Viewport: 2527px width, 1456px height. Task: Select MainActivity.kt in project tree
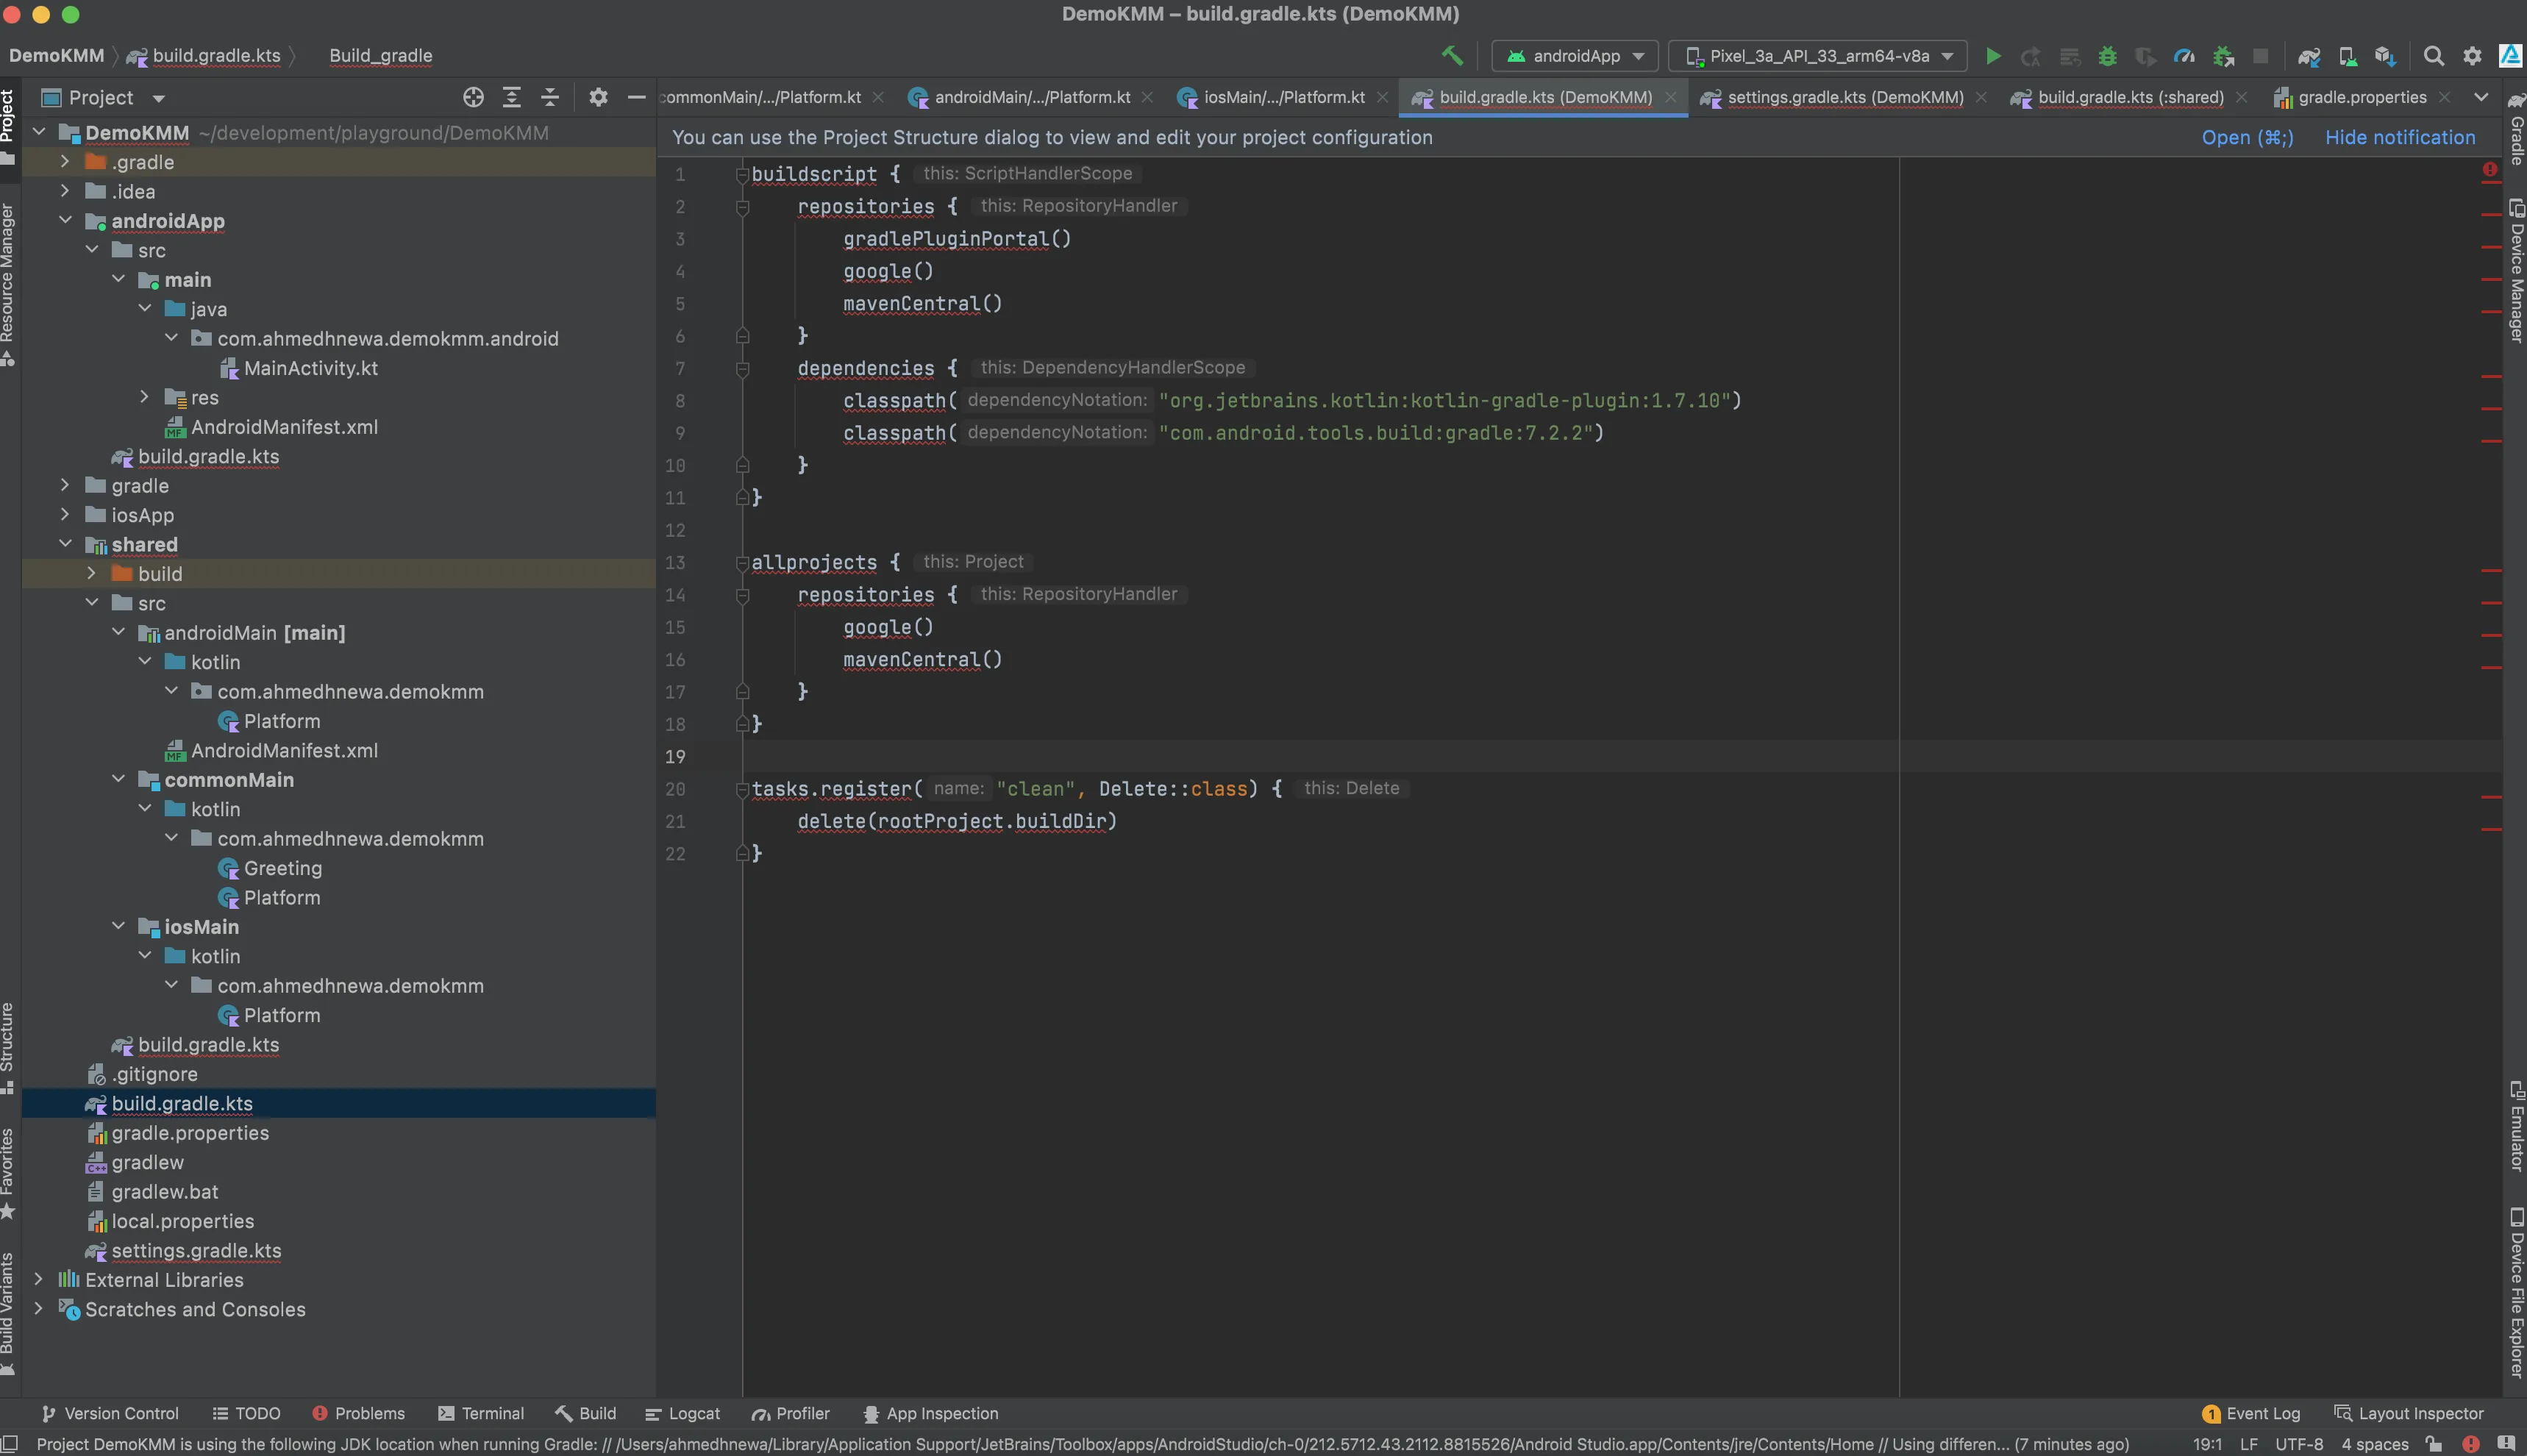[x=310, y=368]
